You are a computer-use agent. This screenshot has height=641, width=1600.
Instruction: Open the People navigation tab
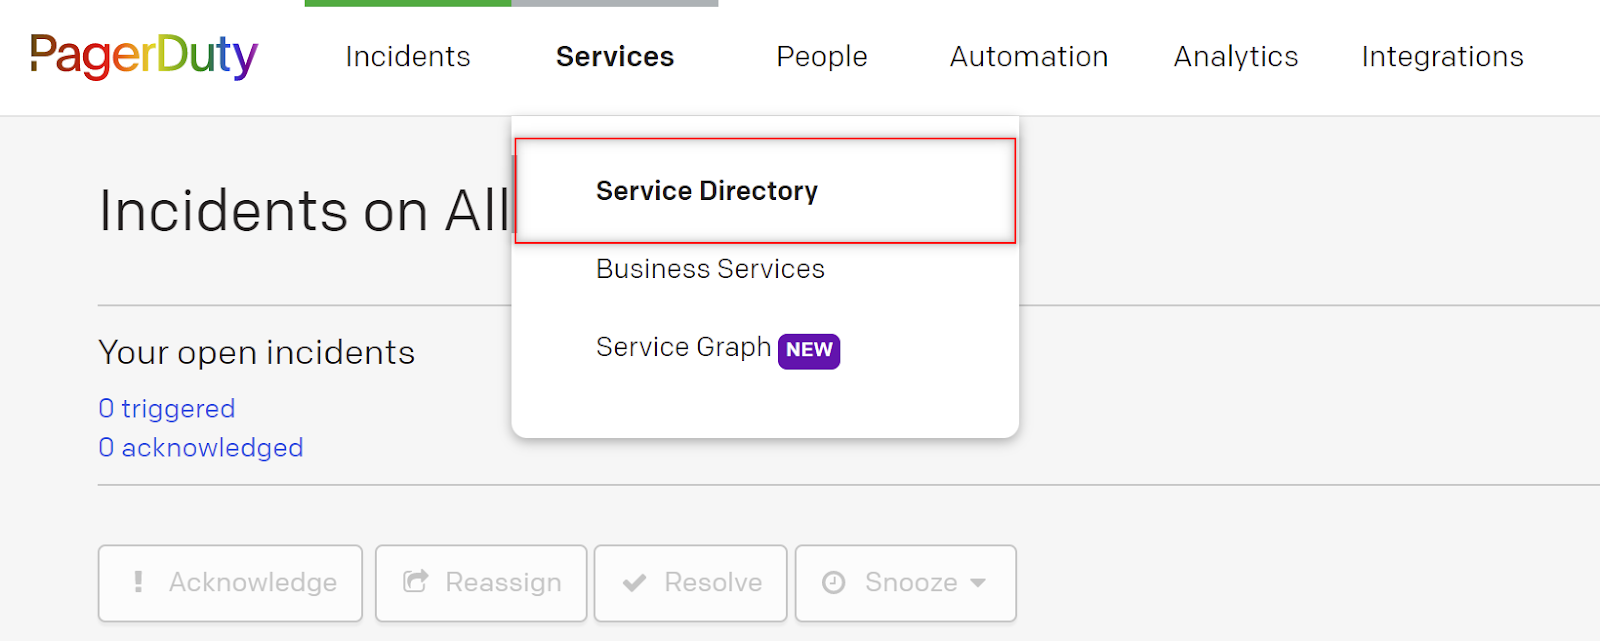tap(820, 57)
